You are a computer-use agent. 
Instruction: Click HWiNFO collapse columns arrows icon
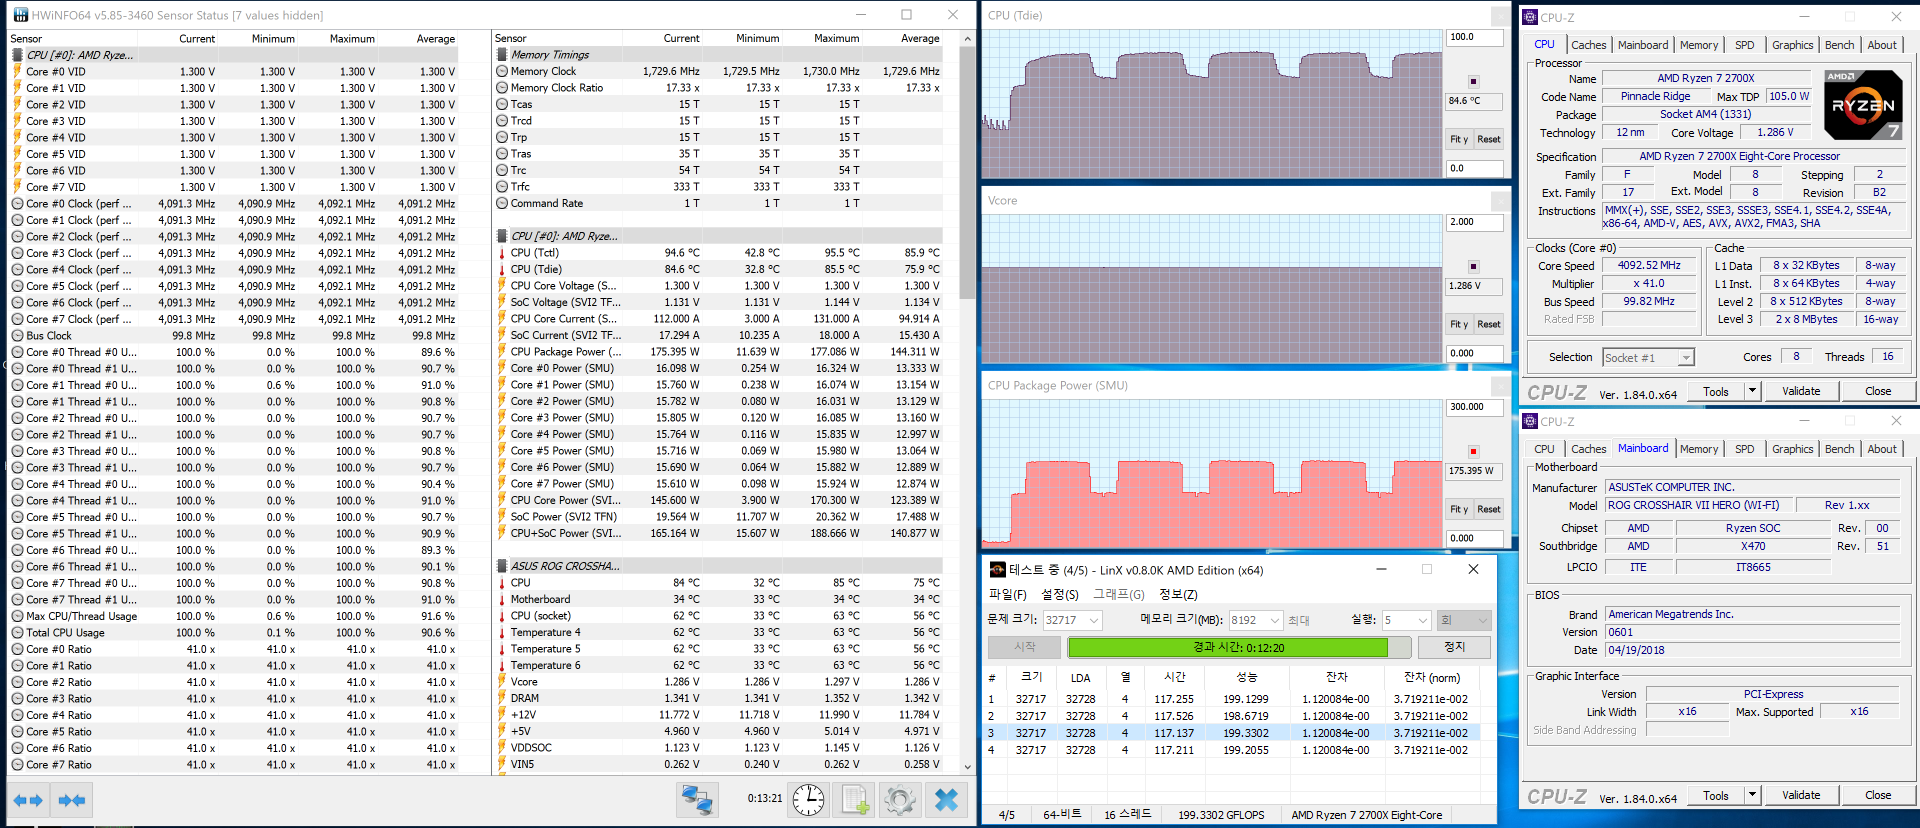pos(72,800)
